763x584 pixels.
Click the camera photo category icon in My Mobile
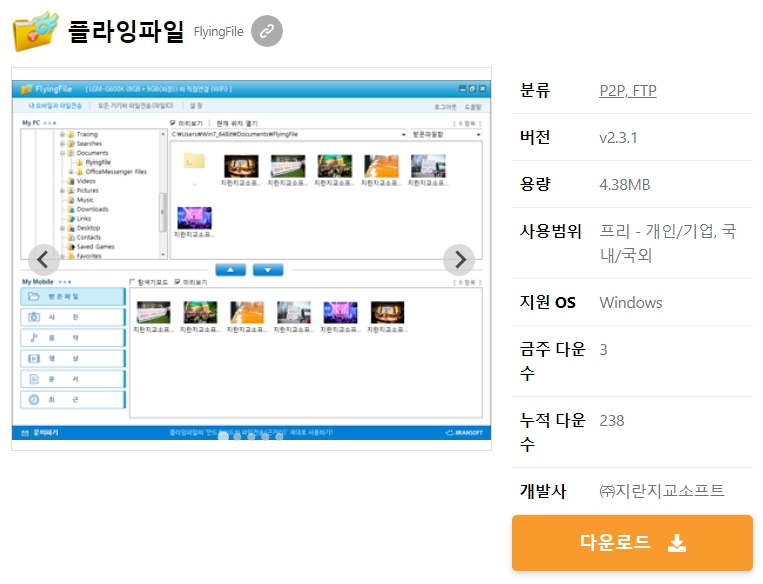[x=34, y=317]
